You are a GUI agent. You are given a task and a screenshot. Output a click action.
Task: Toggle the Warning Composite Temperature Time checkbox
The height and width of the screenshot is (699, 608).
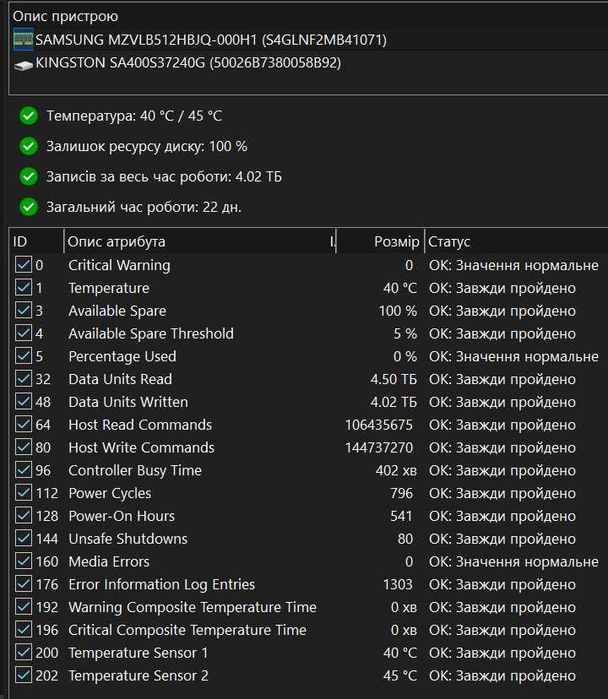[x=23, y=607]
